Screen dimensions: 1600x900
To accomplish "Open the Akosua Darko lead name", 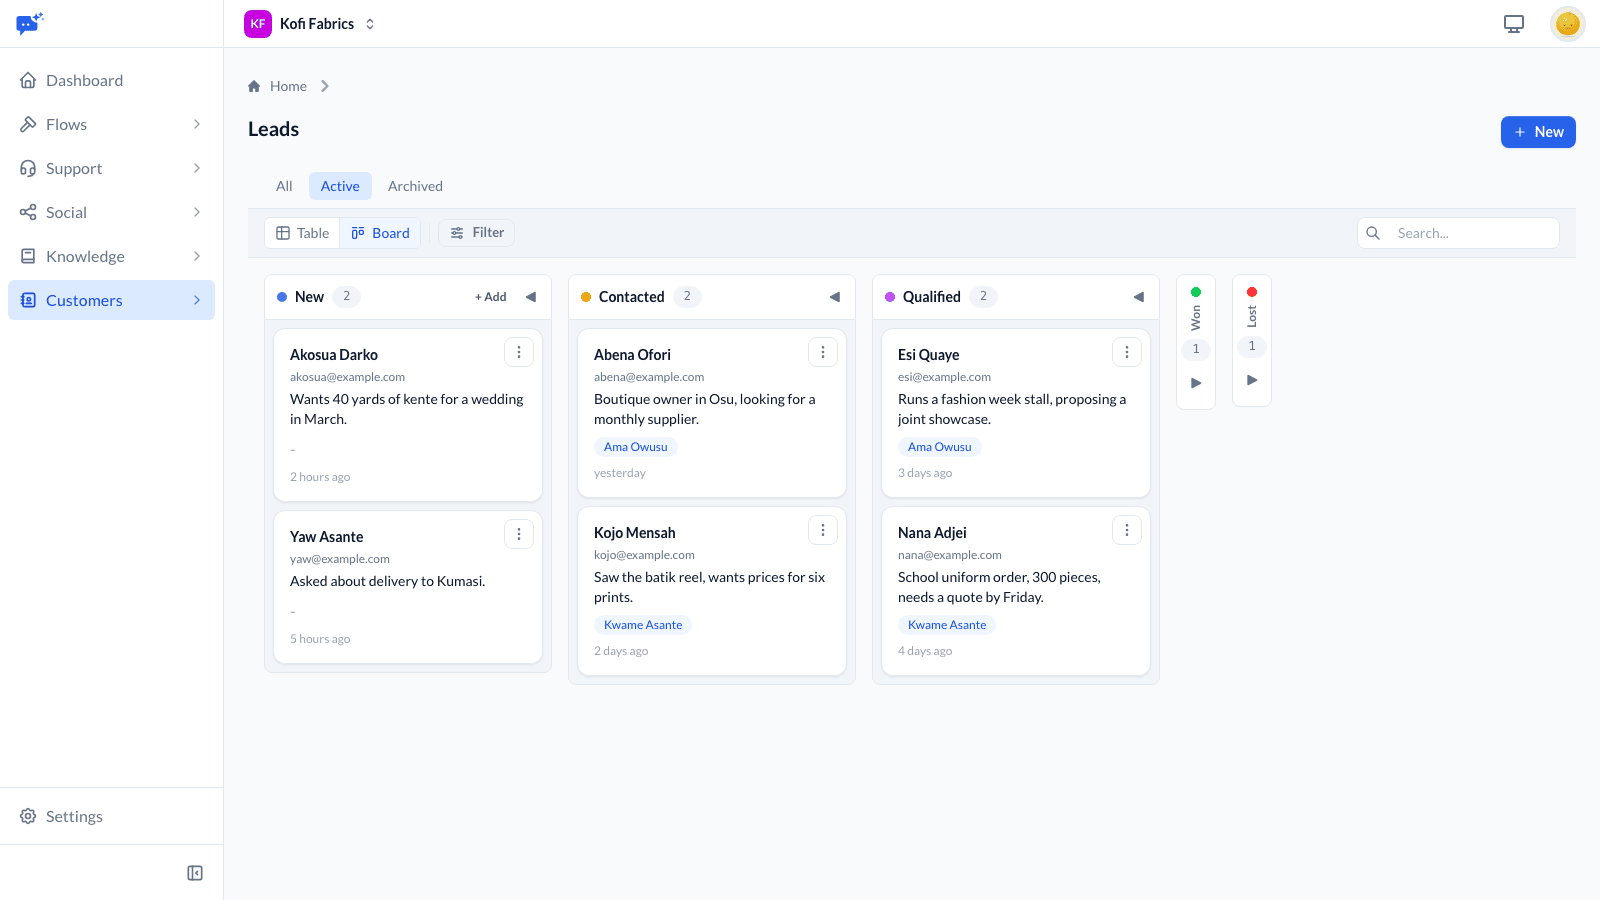I will pyautogui.click(x=334, y=355).
